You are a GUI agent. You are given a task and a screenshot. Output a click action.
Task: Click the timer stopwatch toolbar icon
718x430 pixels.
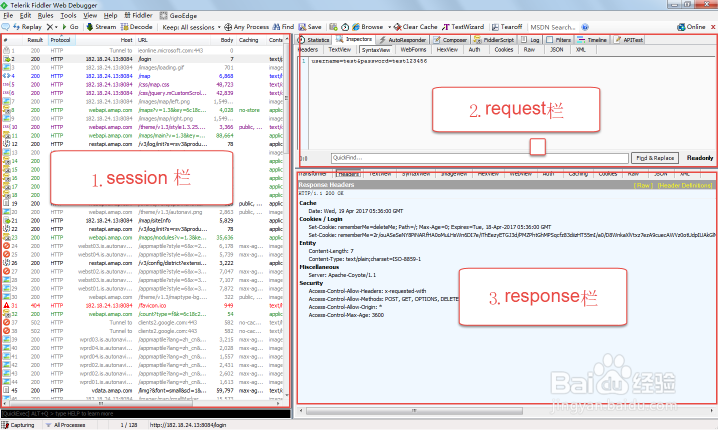[x=345, y=27]
